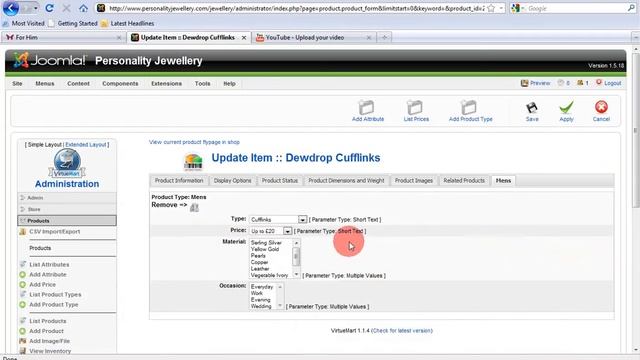The height and width of the screenshot is (360, 640).
Task: Select Pearls in Material list
Action: (258, 256)
